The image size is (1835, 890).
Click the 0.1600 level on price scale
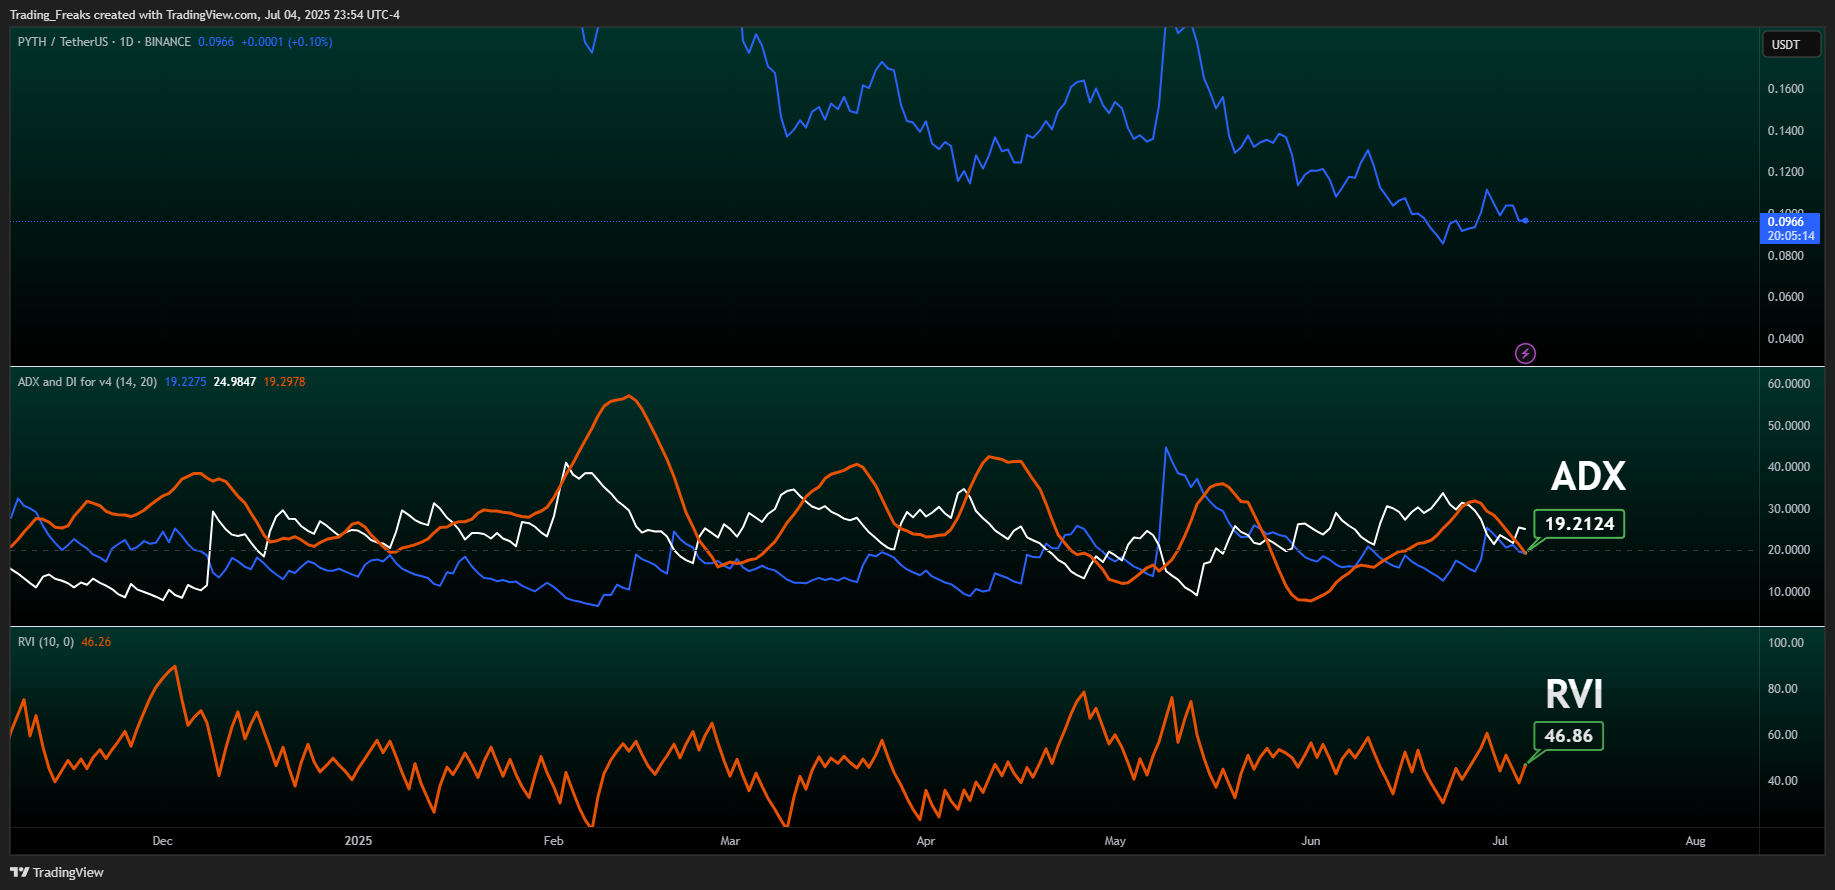[1785, 89]
